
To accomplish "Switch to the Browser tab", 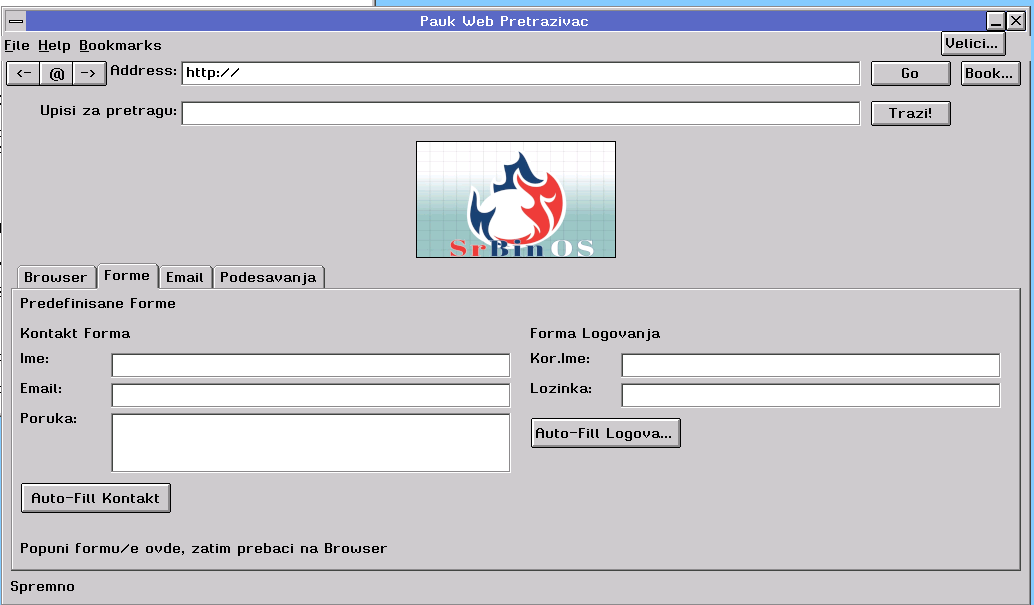I will (55, 277).
